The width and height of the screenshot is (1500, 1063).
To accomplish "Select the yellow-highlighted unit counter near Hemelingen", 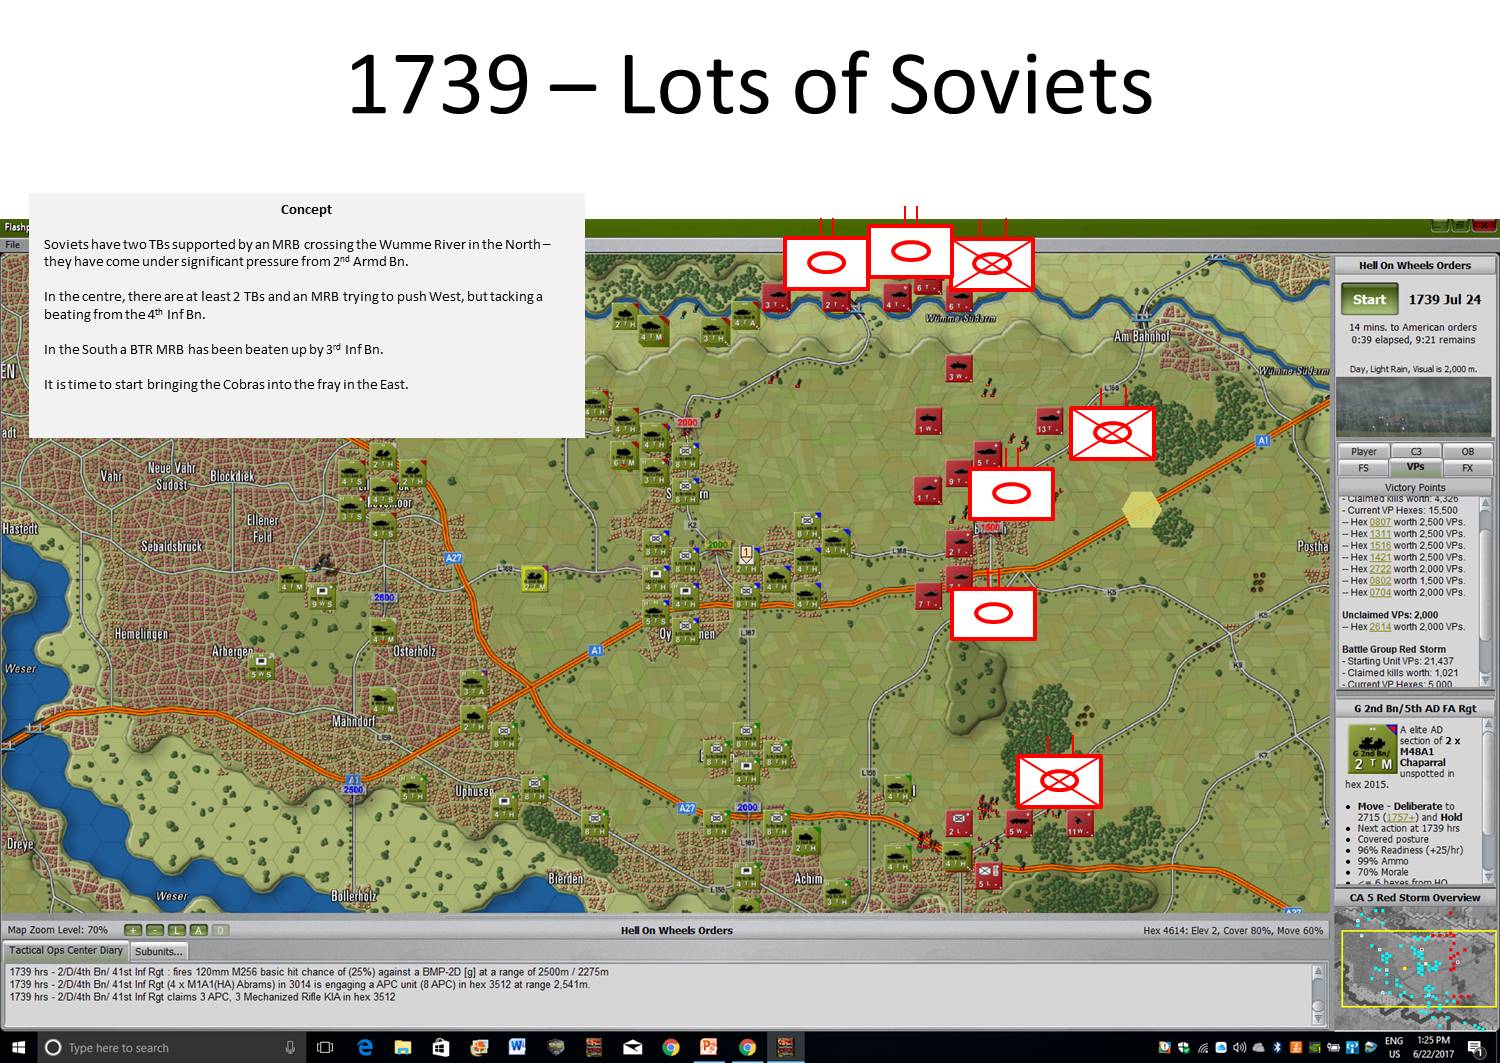I will point(535,579).
